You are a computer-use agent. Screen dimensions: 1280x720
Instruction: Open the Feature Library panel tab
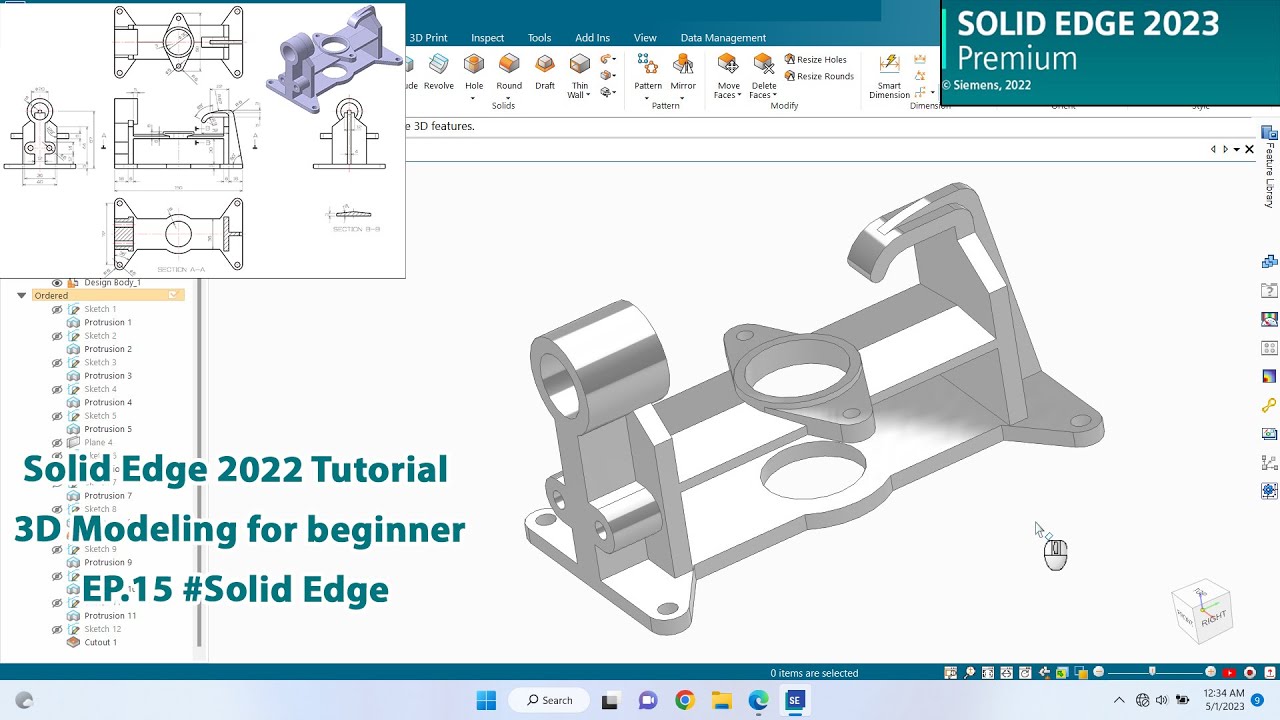click(1269, 167)
